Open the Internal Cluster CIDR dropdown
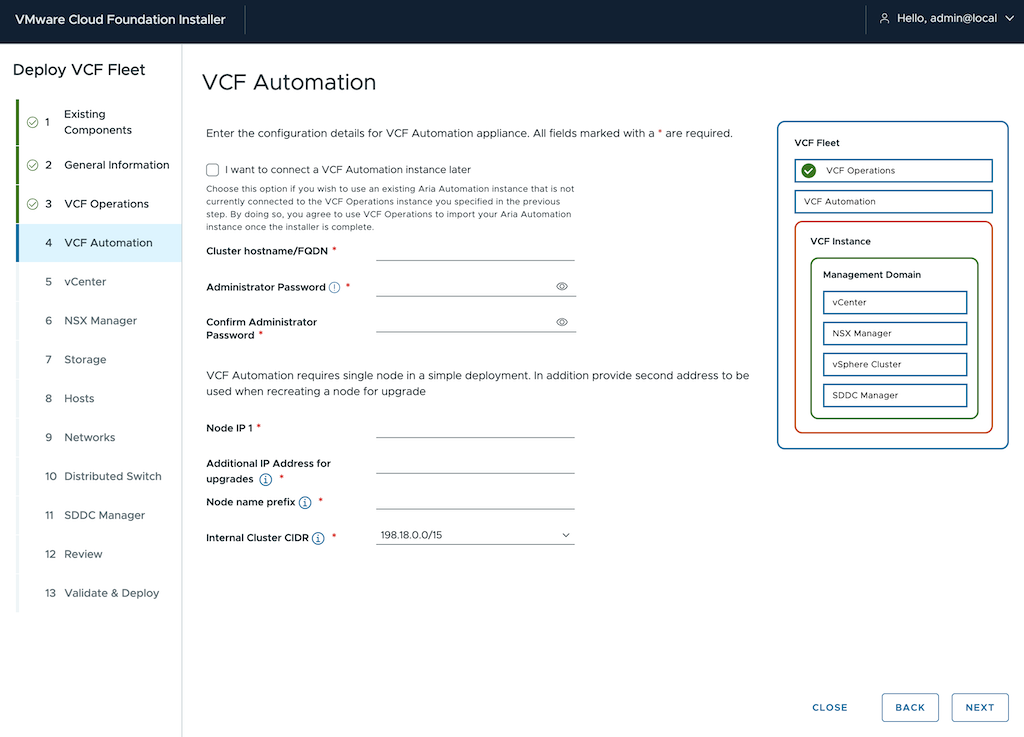The width and height of the screenshot is (1024, 737). pos(475,535)
